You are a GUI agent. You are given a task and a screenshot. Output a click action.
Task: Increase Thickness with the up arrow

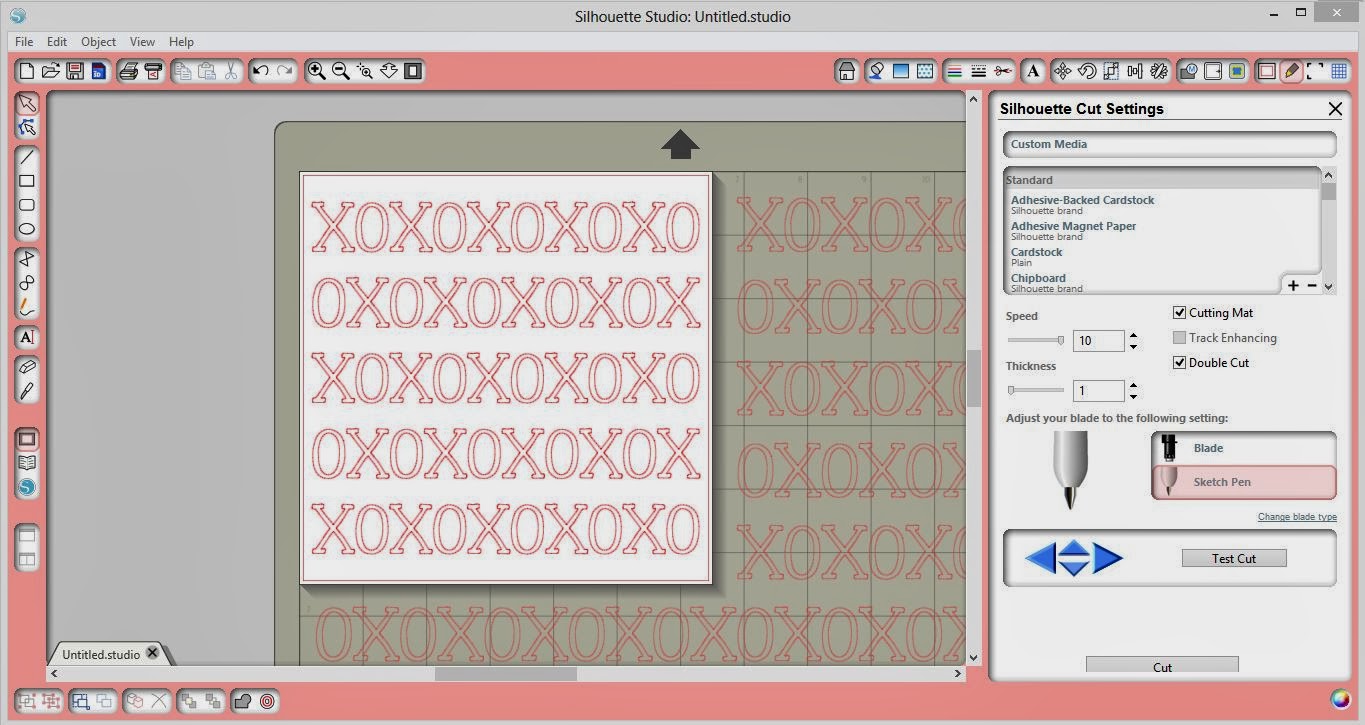[x=1133, y=385]
